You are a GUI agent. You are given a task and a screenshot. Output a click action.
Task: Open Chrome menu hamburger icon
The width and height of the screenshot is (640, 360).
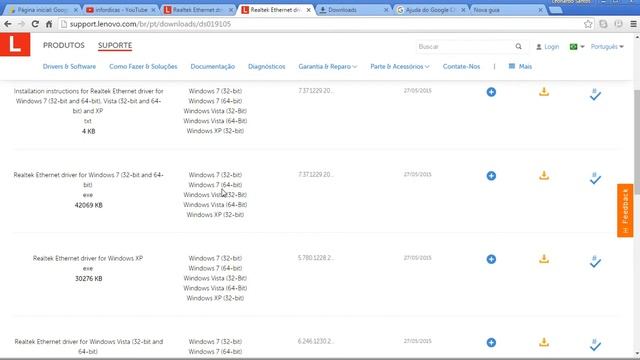[633, 24]
